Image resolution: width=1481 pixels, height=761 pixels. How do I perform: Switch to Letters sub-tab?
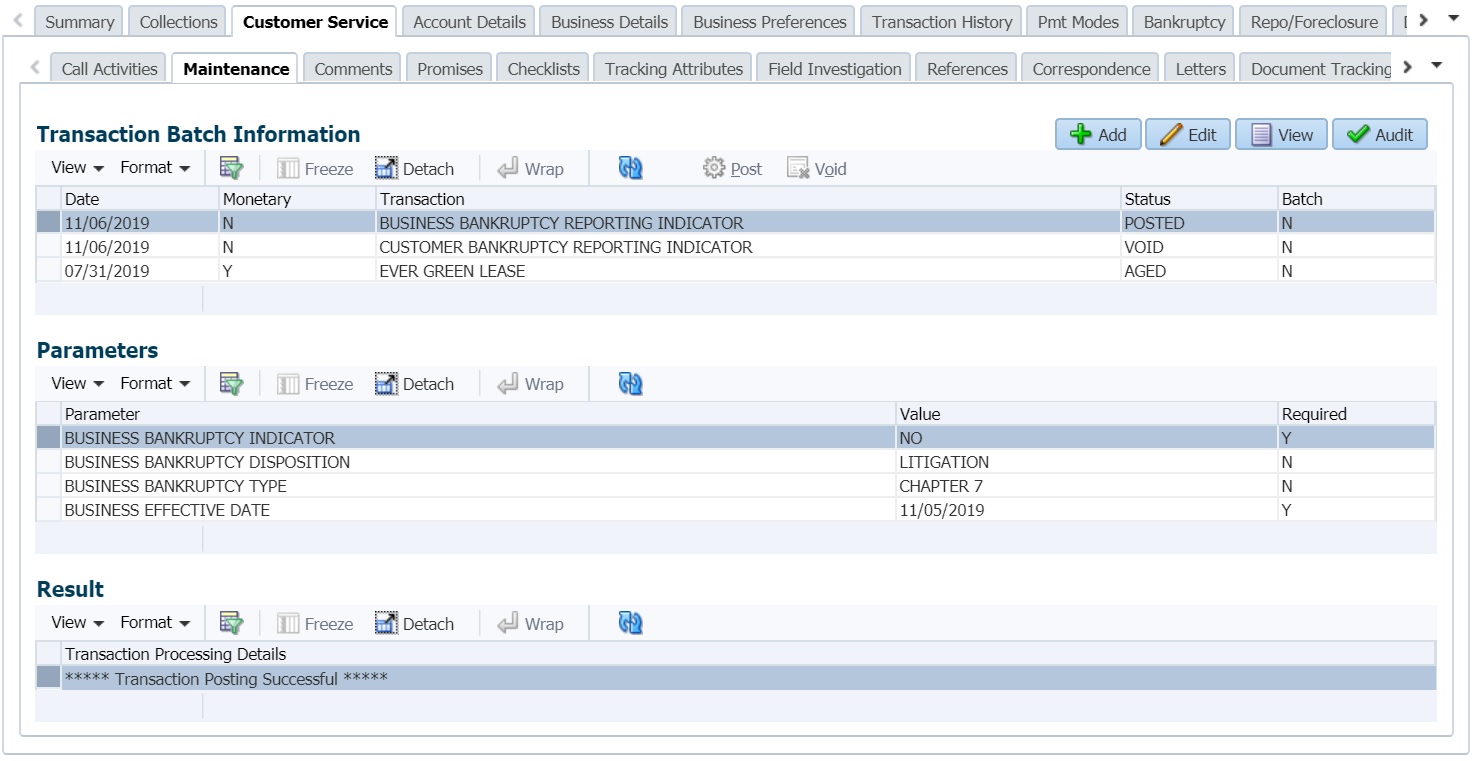point(1200,69)
